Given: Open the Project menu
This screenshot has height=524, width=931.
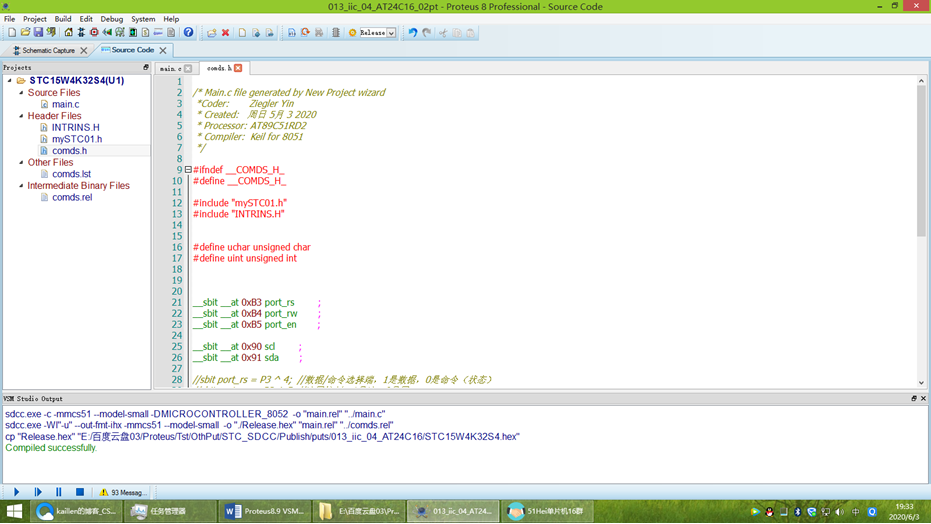Looking at the screenshot, I should tap(34, 19).
